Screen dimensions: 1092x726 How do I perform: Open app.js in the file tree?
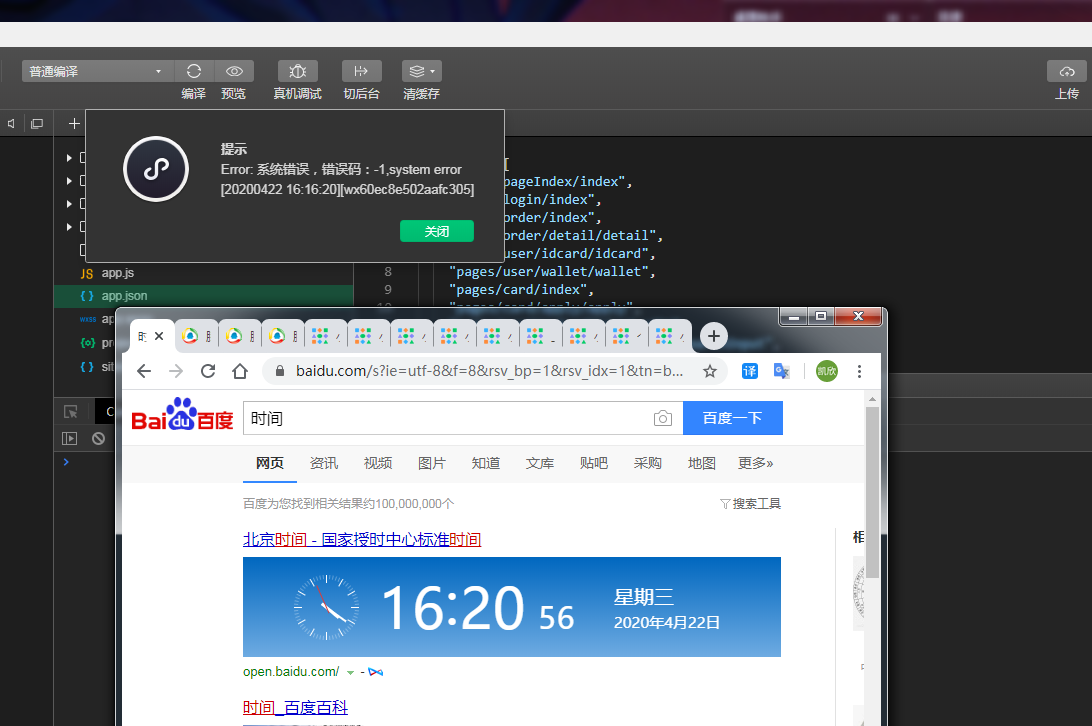coord(117,273)
